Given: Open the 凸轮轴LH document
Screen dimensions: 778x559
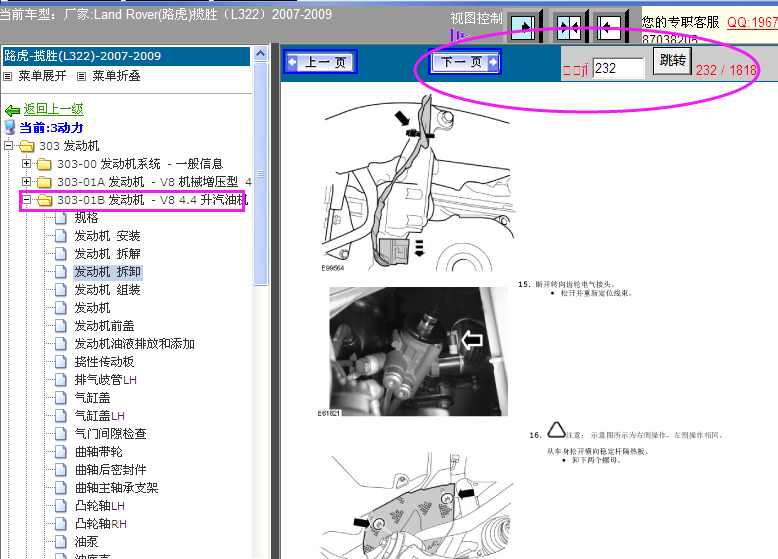Looking at the screenshot, I should (100, 506).
